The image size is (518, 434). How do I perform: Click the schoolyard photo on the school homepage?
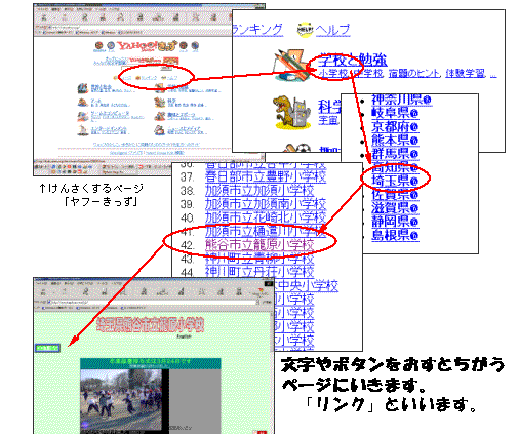tap(121, 399)
